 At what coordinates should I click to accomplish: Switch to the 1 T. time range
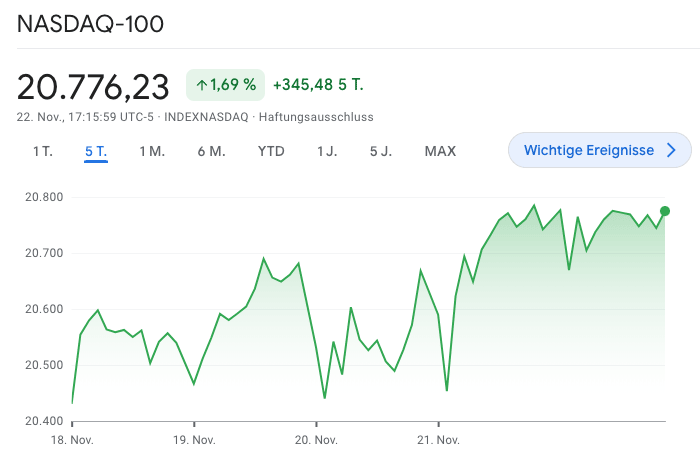coord(42,151)
